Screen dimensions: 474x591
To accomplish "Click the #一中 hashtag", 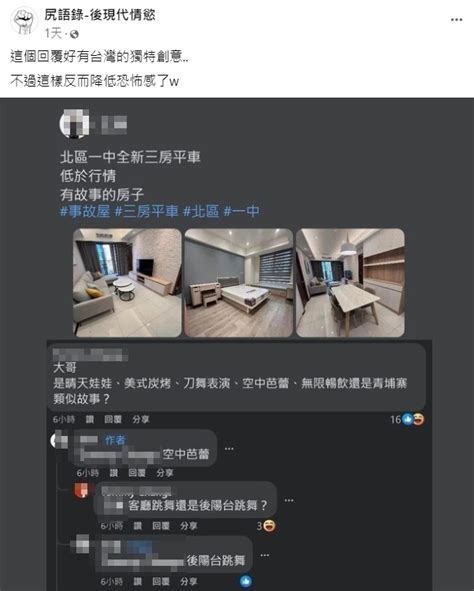I will pyautogui.click(x=242, y=211).
